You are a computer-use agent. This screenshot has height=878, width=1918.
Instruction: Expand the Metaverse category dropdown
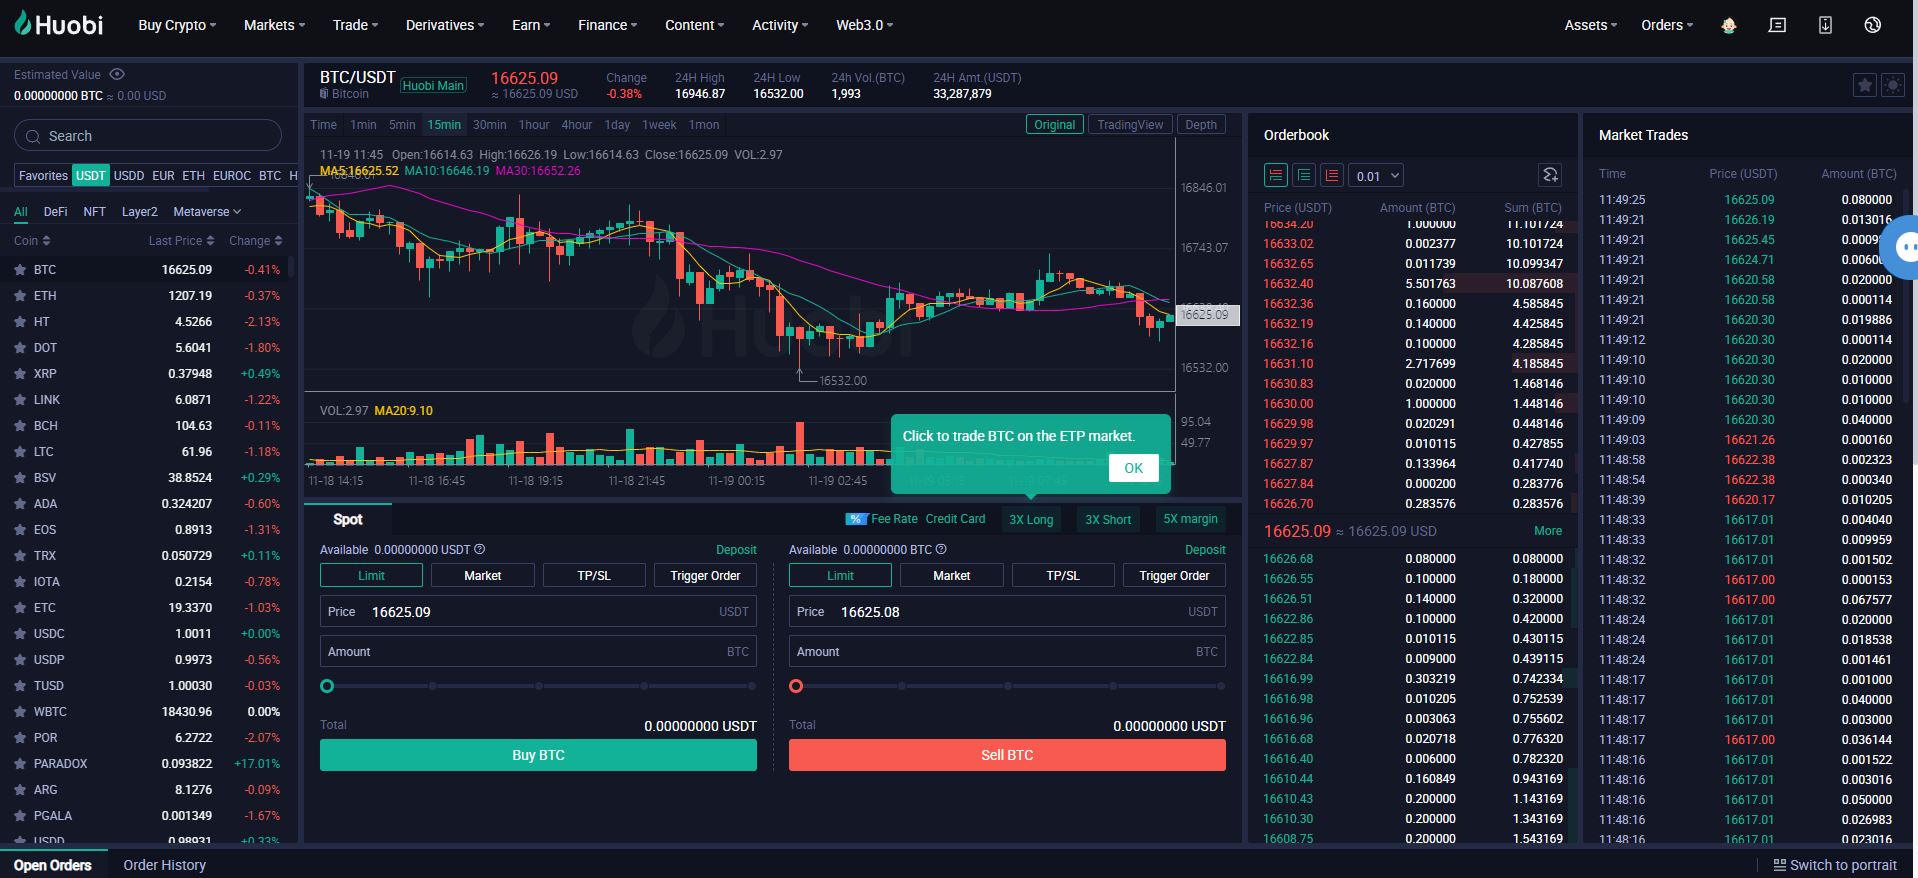(207, 212)
